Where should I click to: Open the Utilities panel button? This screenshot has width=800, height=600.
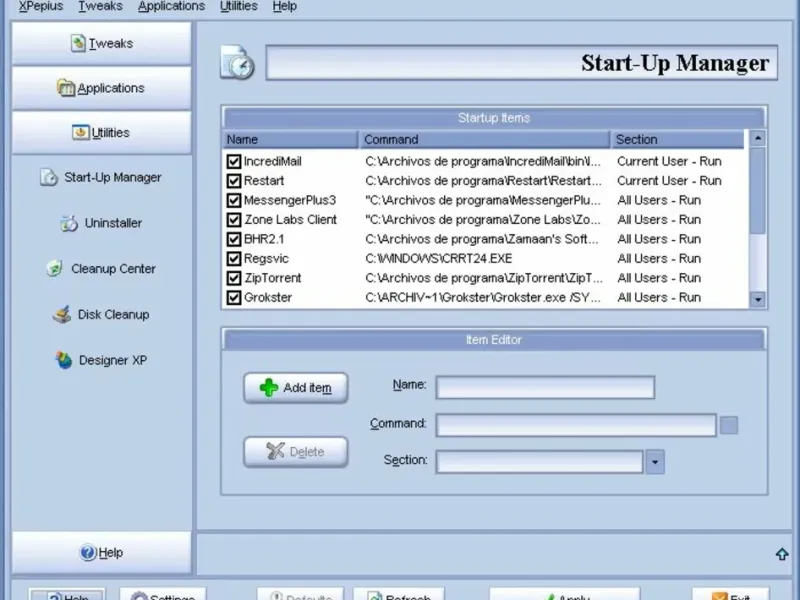(x=102, y=133)
